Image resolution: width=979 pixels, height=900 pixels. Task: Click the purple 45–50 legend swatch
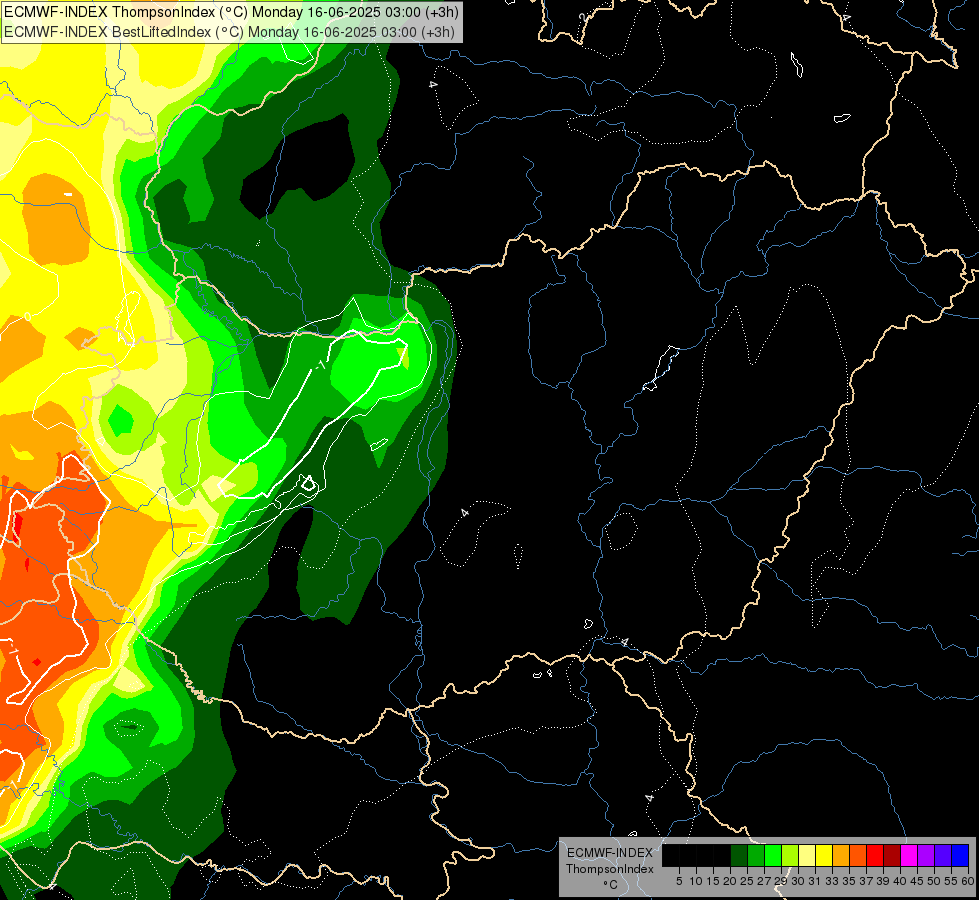click(x=926, y=855)
